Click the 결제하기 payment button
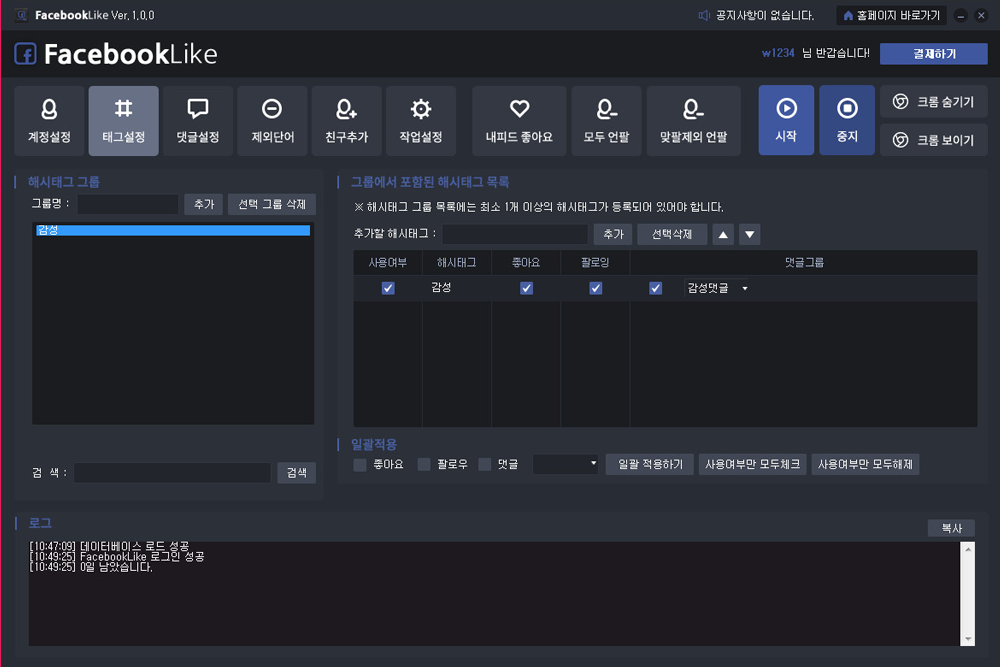1000x667 pixels. point(934,54)
